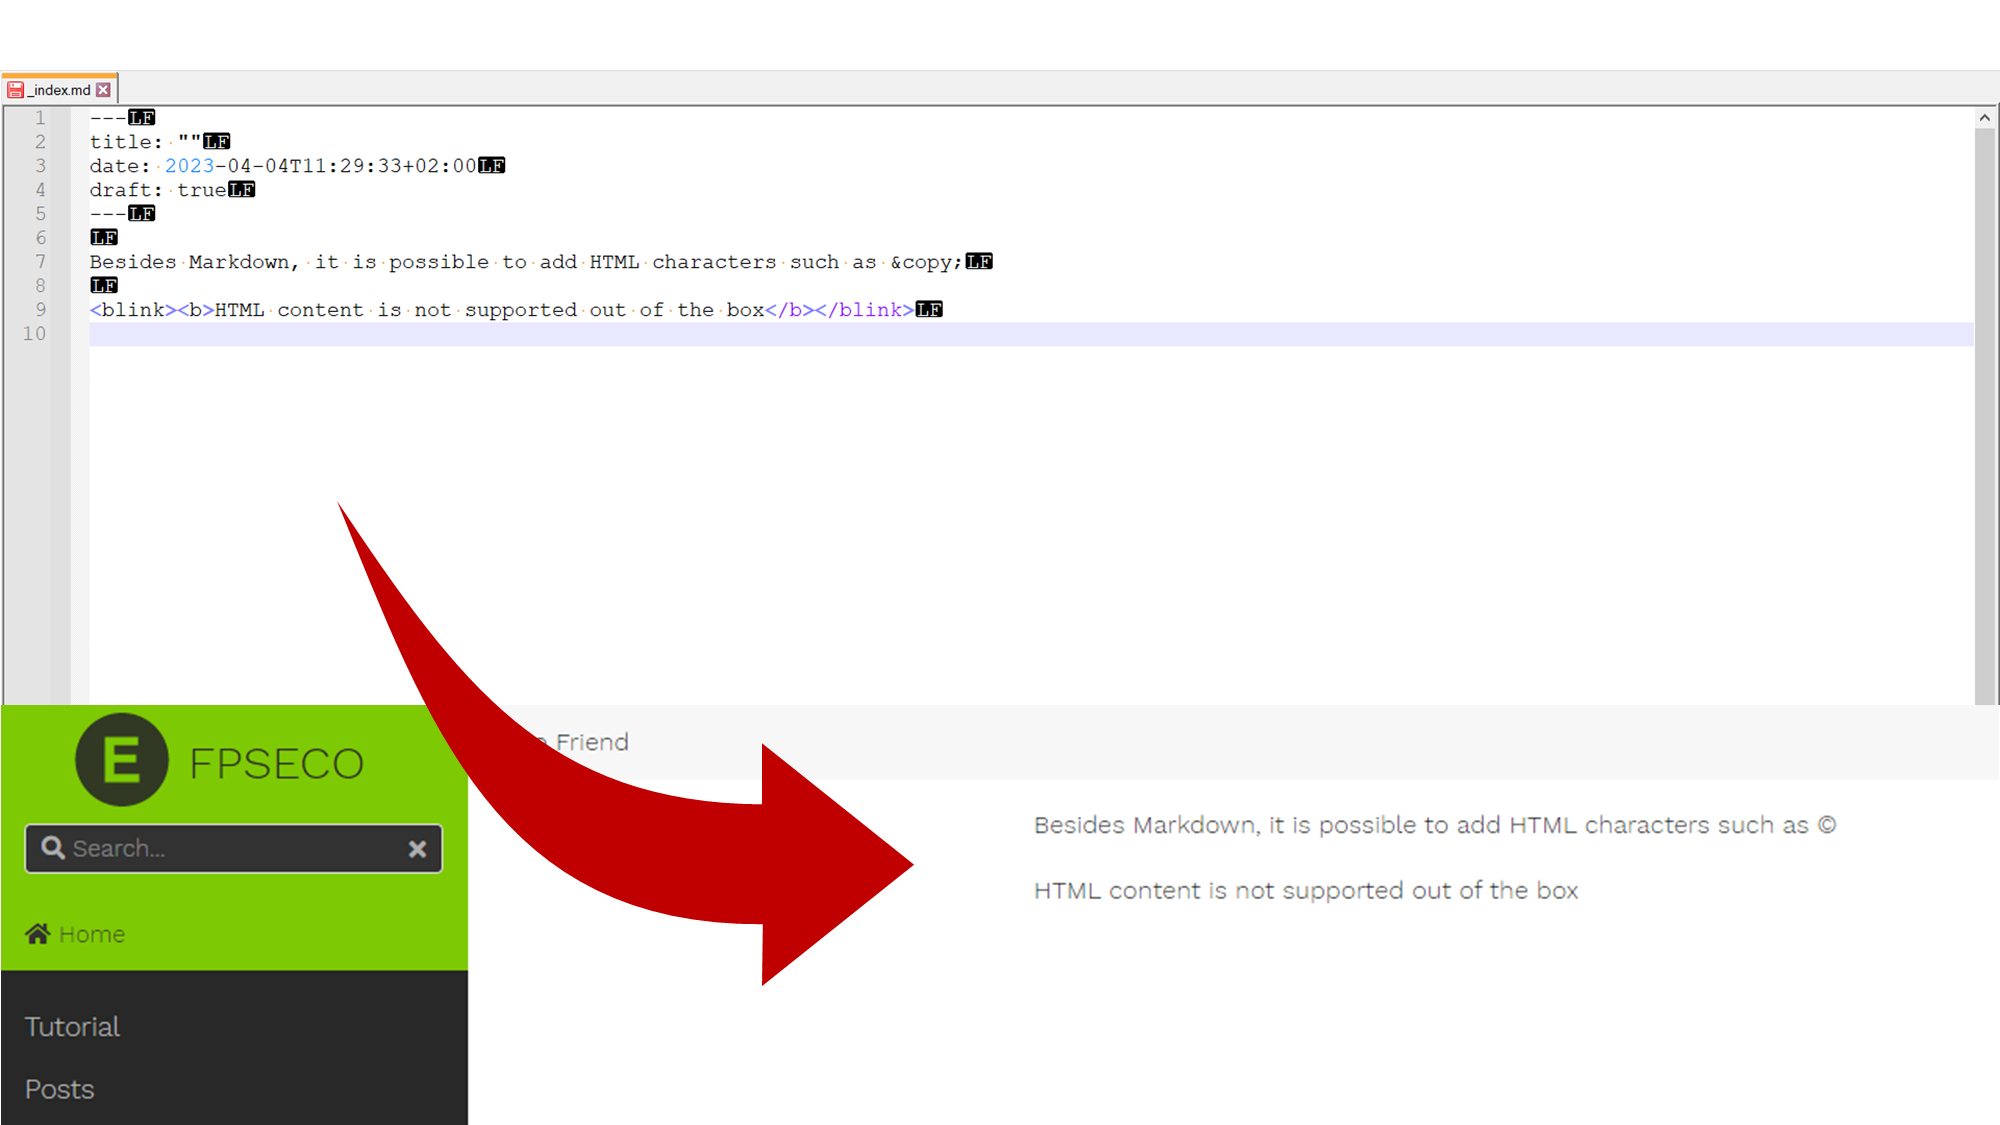Open the Posts sidebar menu item
This screenshot has width=2000, height=1125.
click(x=60, y=1089)
